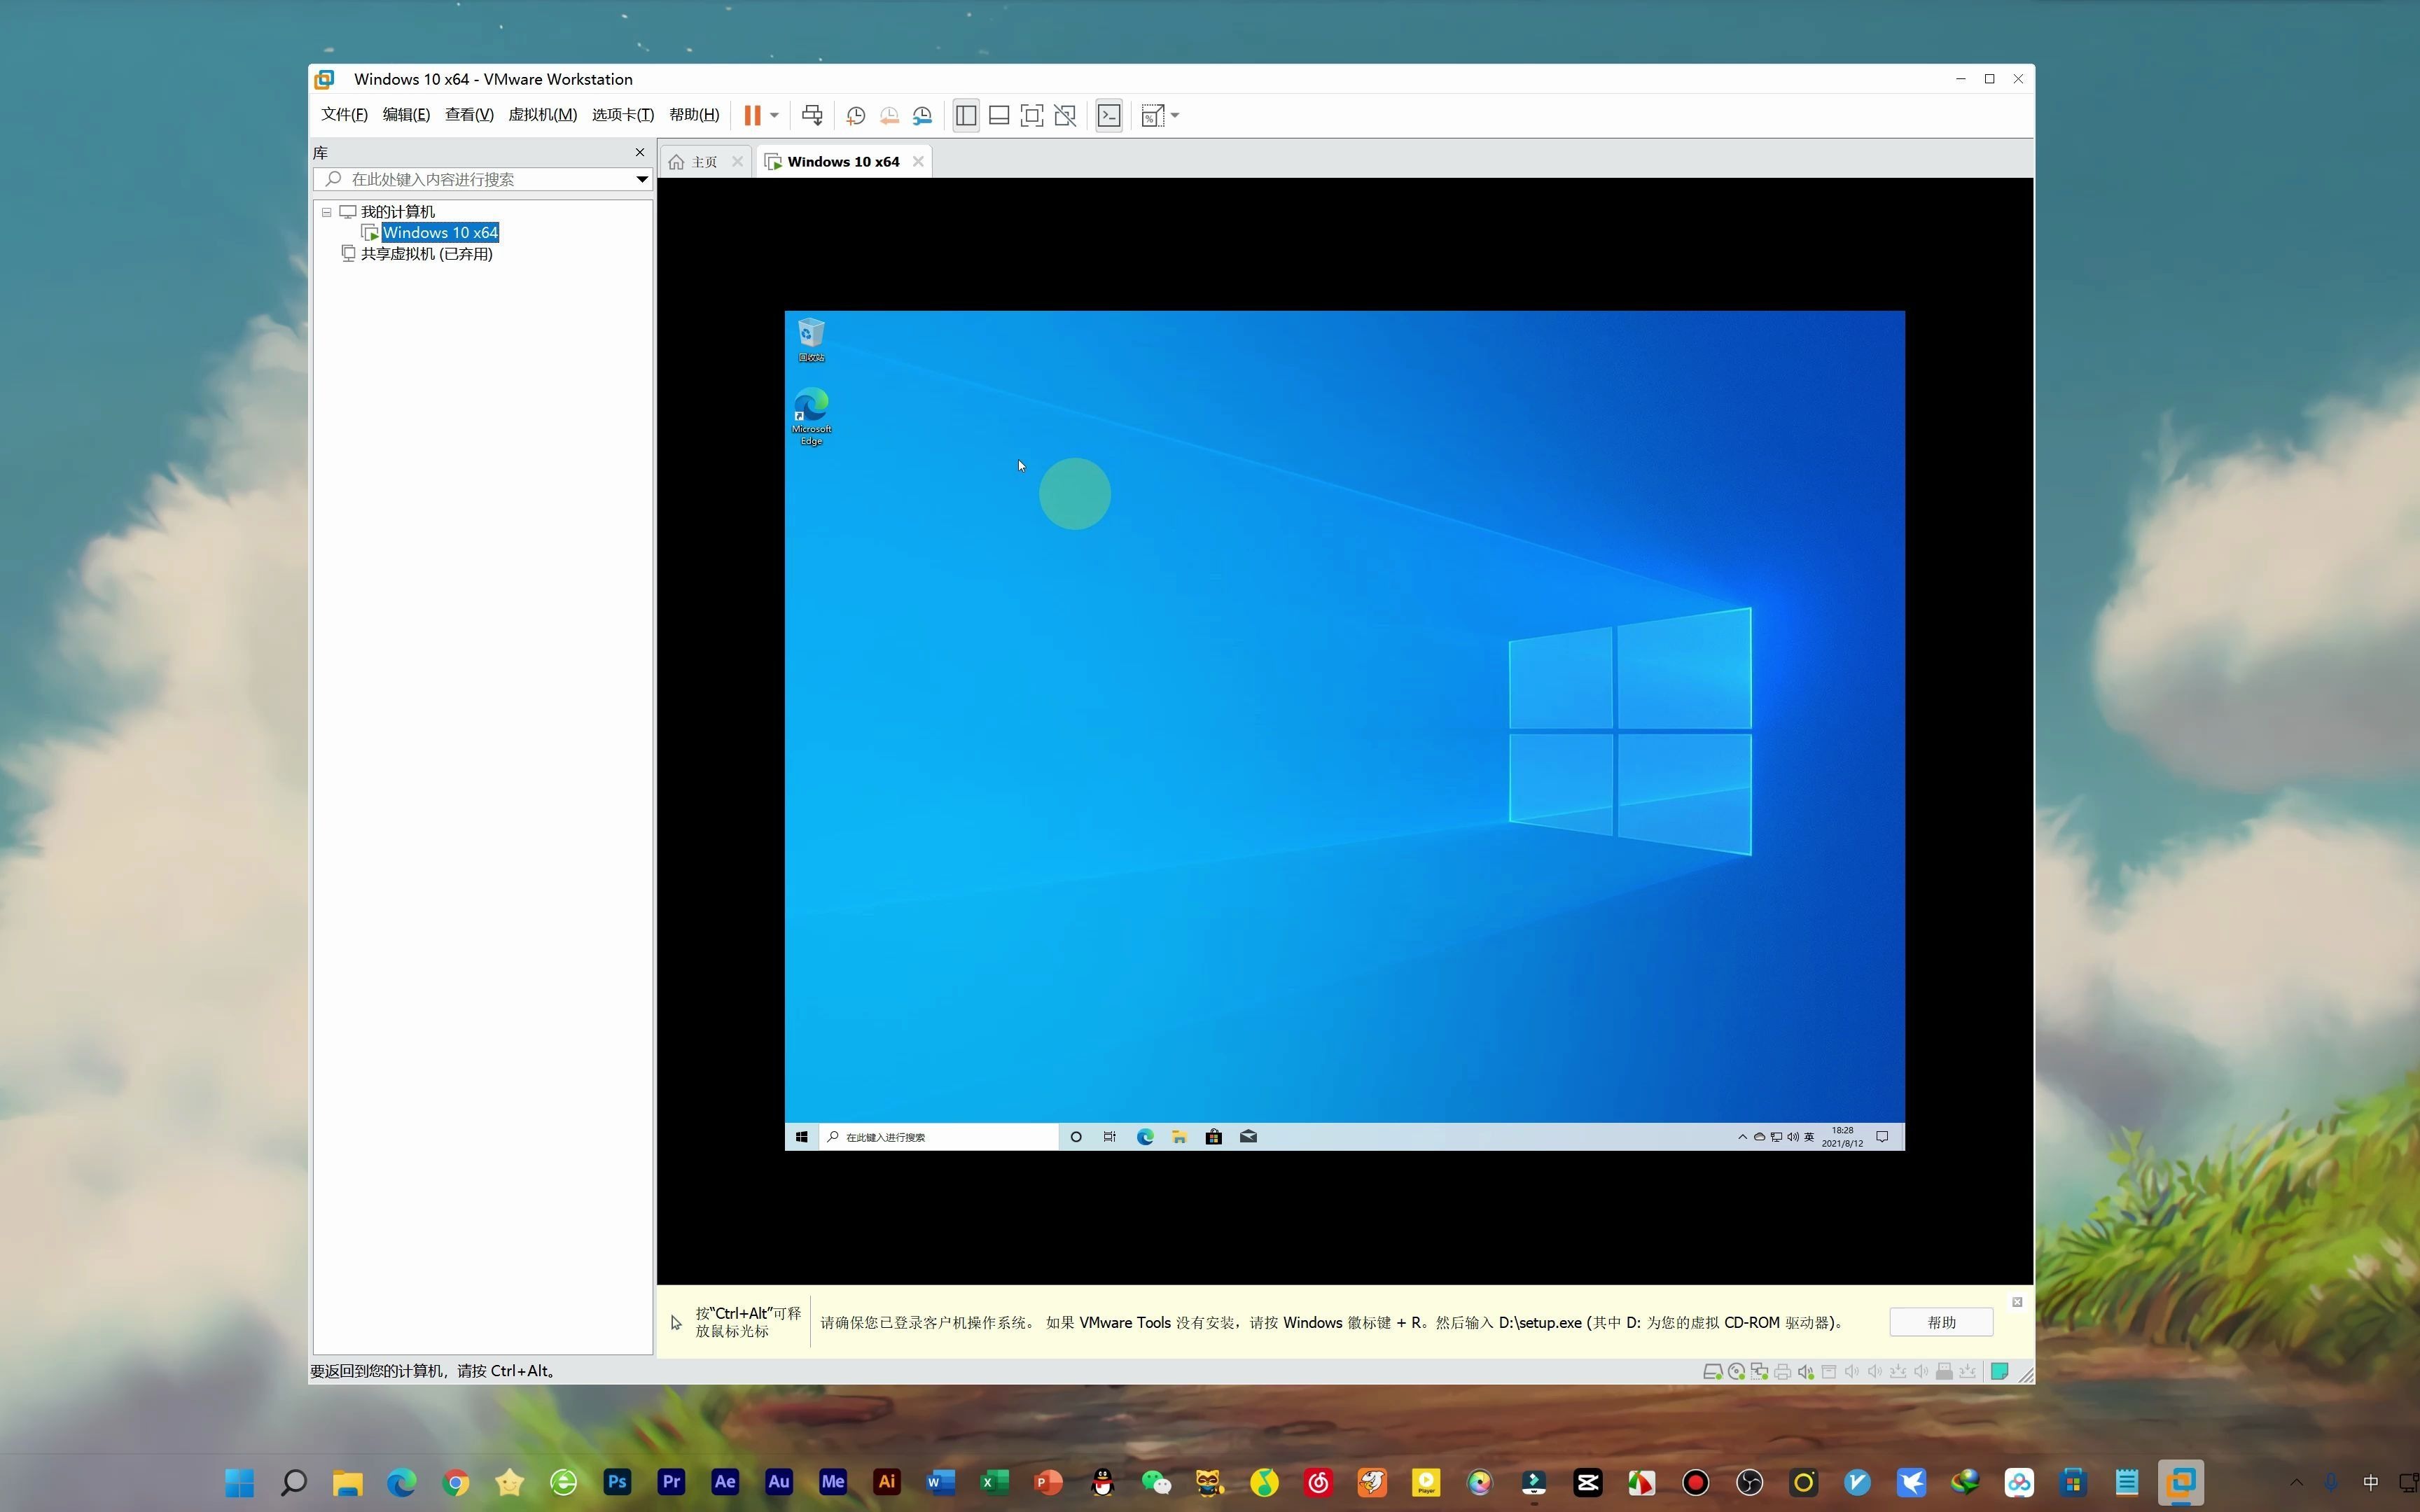Expand hidden tray icons in the guest taskbar
The height and width of the screenshot is (1512, 2420).
(1742, 1137)
